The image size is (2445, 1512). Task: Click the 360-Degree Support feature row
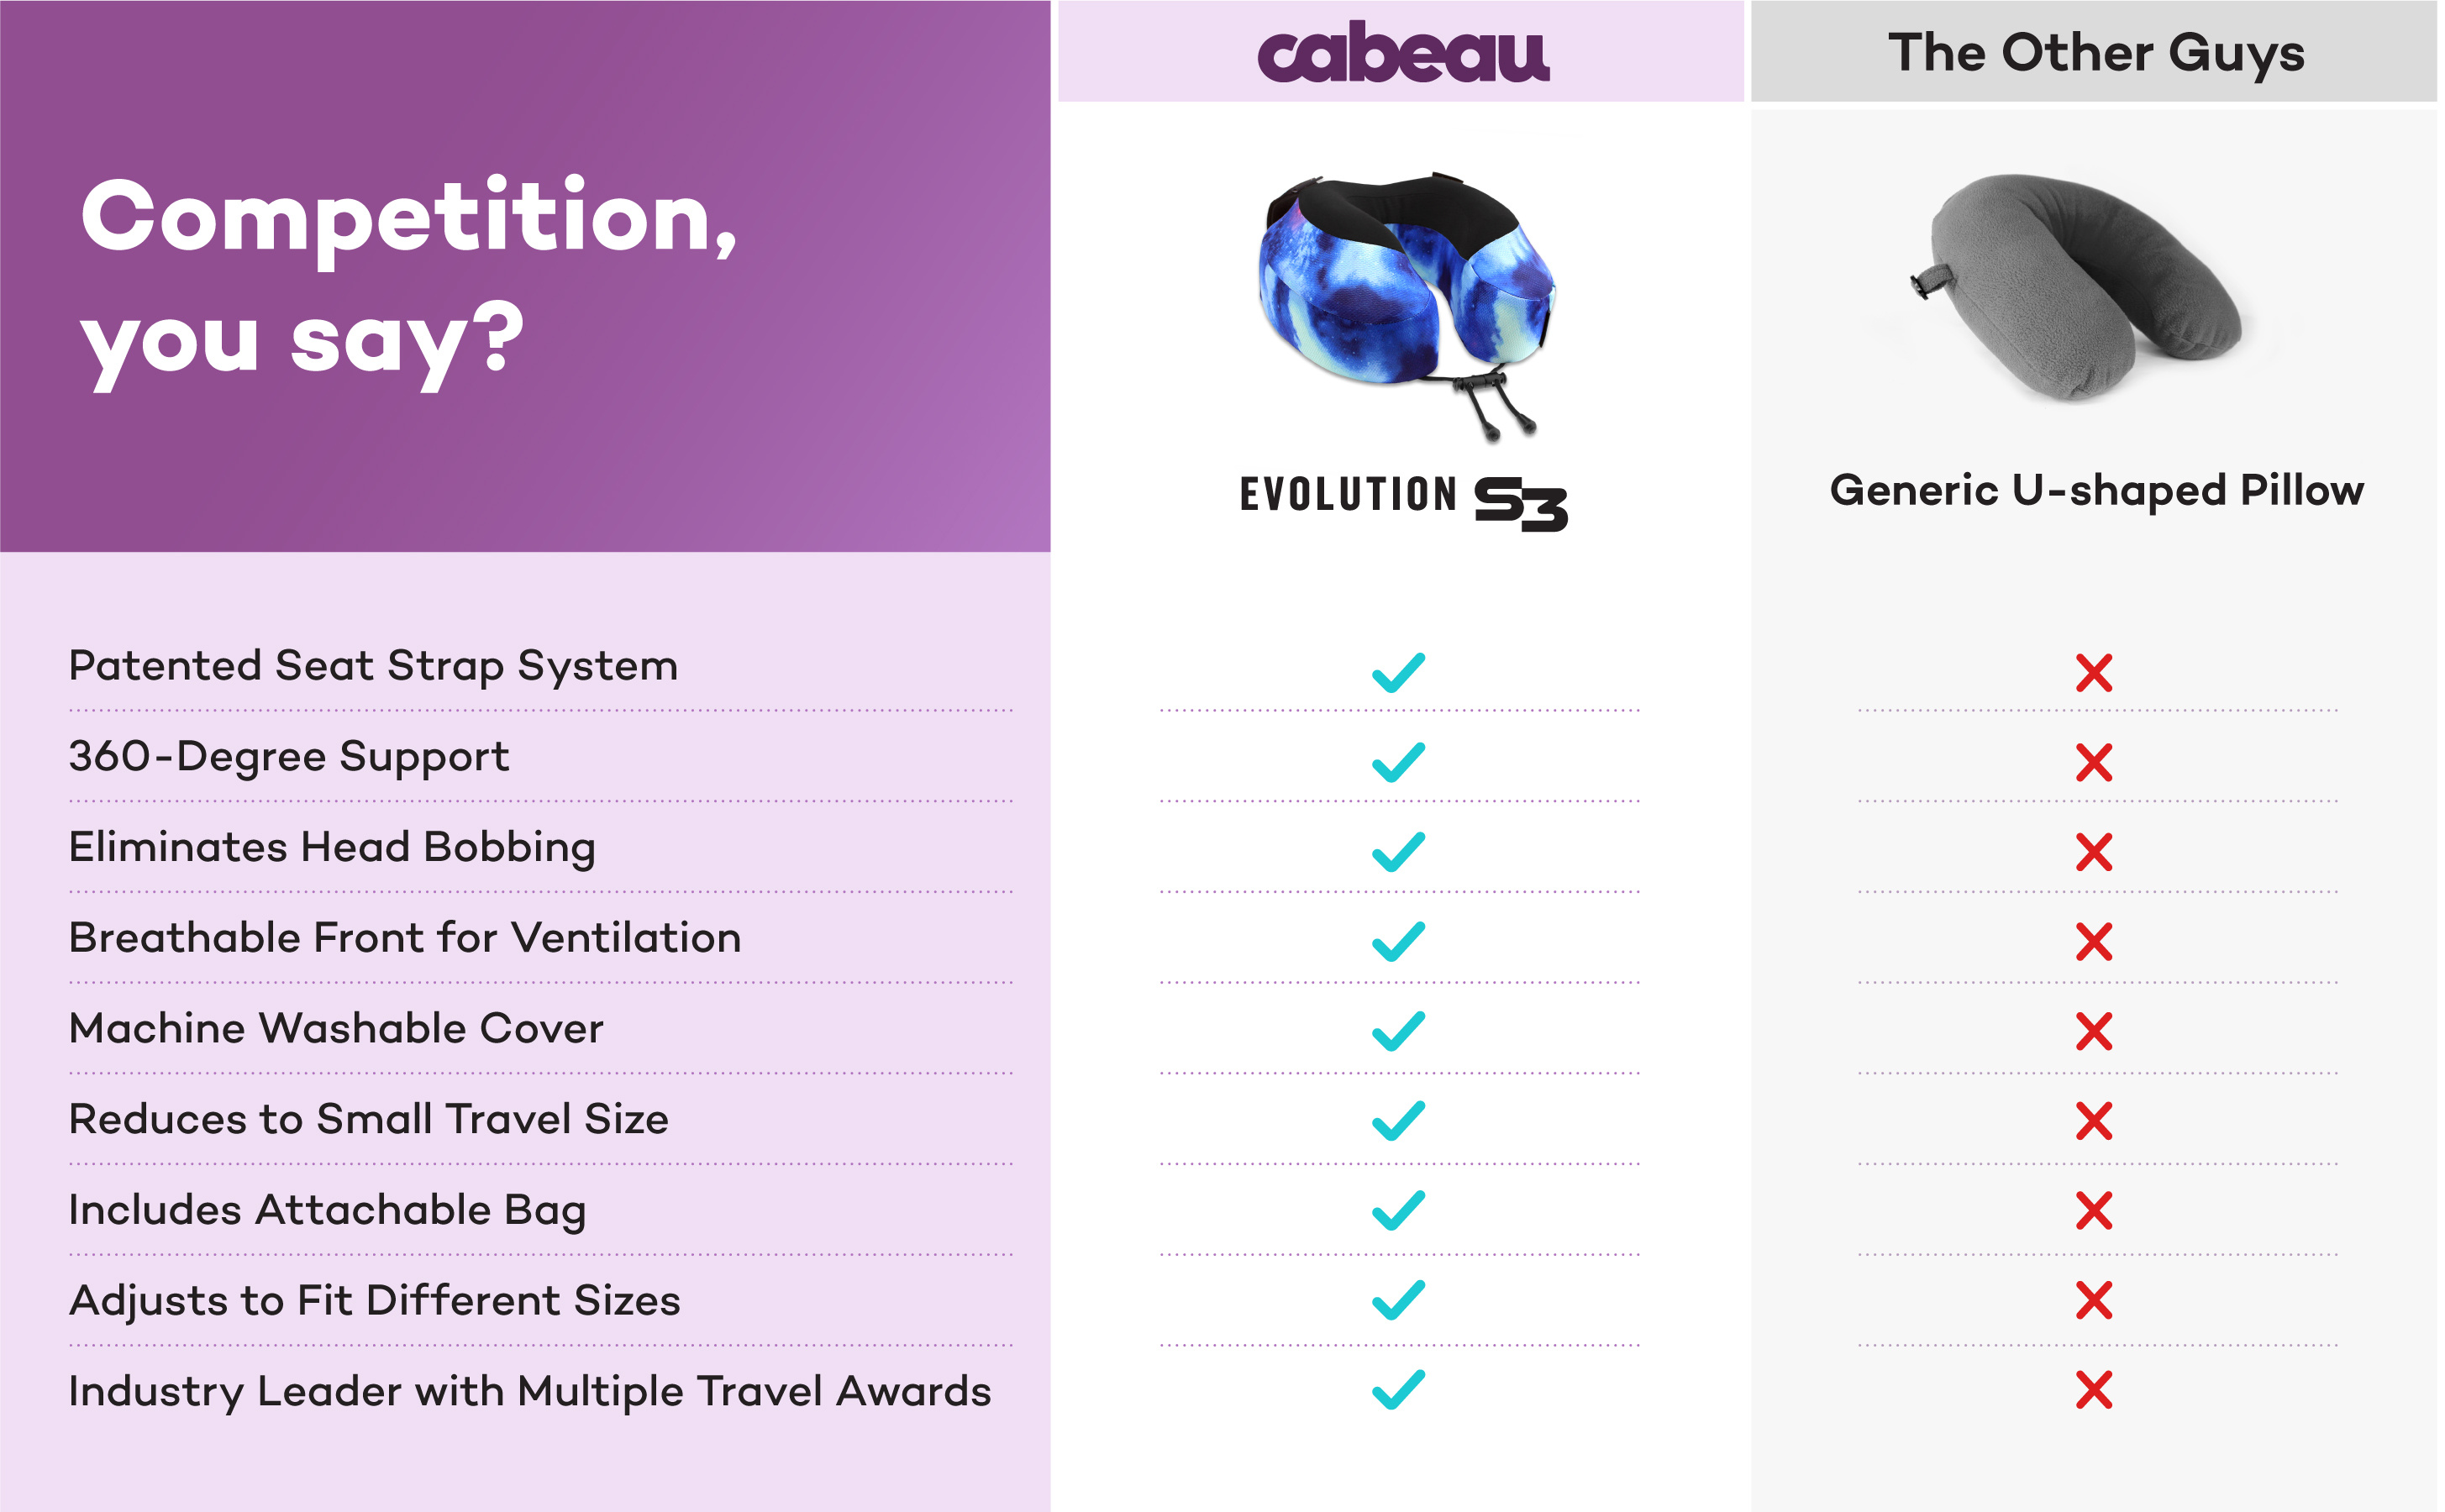[x=540, y=757]
